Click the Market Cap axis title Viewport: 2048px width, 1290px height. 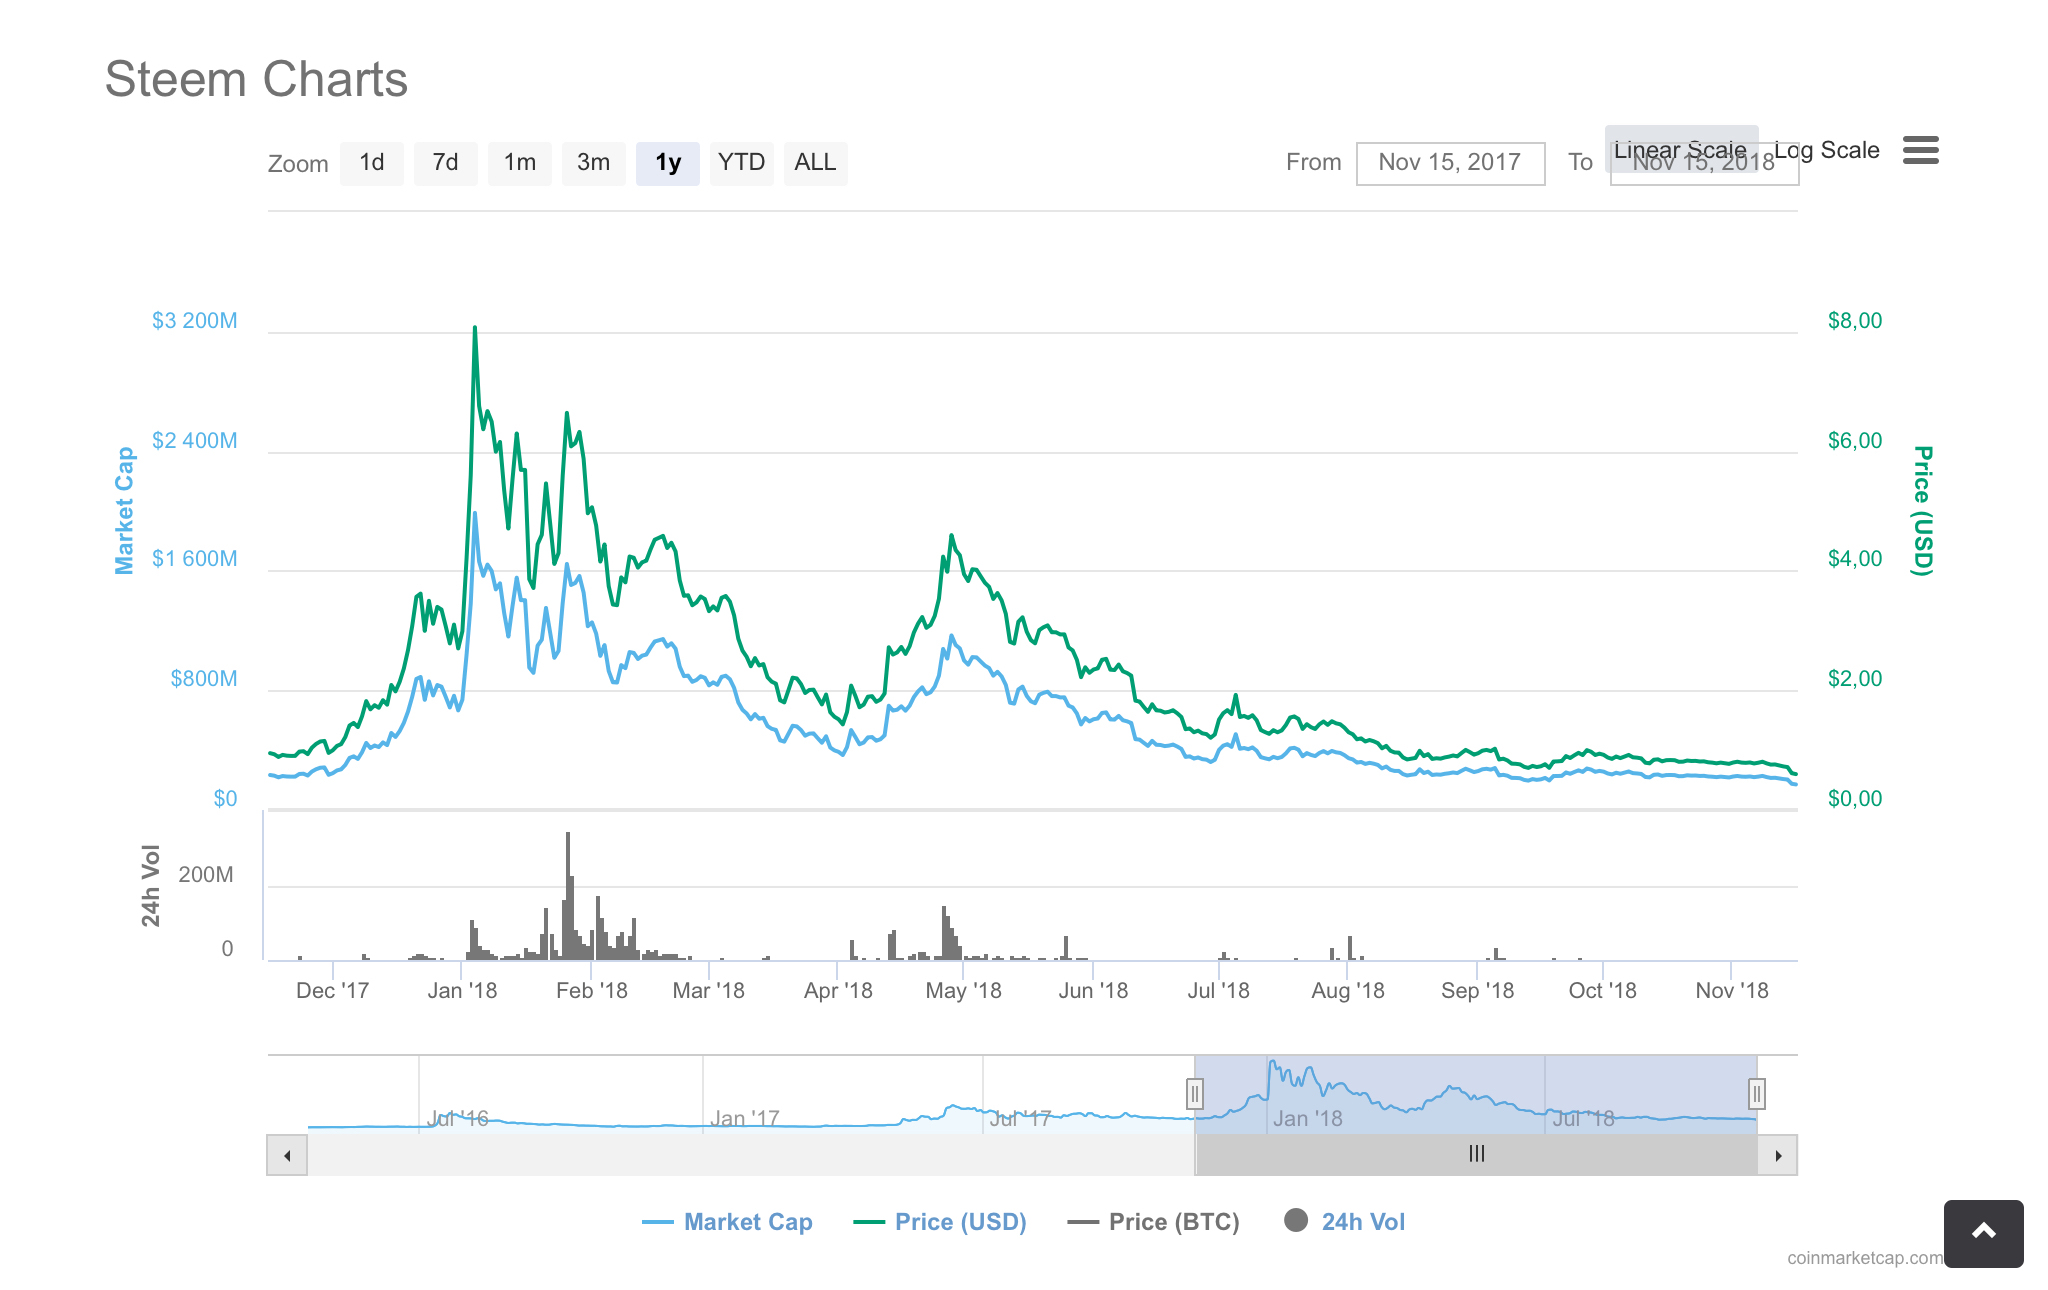(125, 511)
